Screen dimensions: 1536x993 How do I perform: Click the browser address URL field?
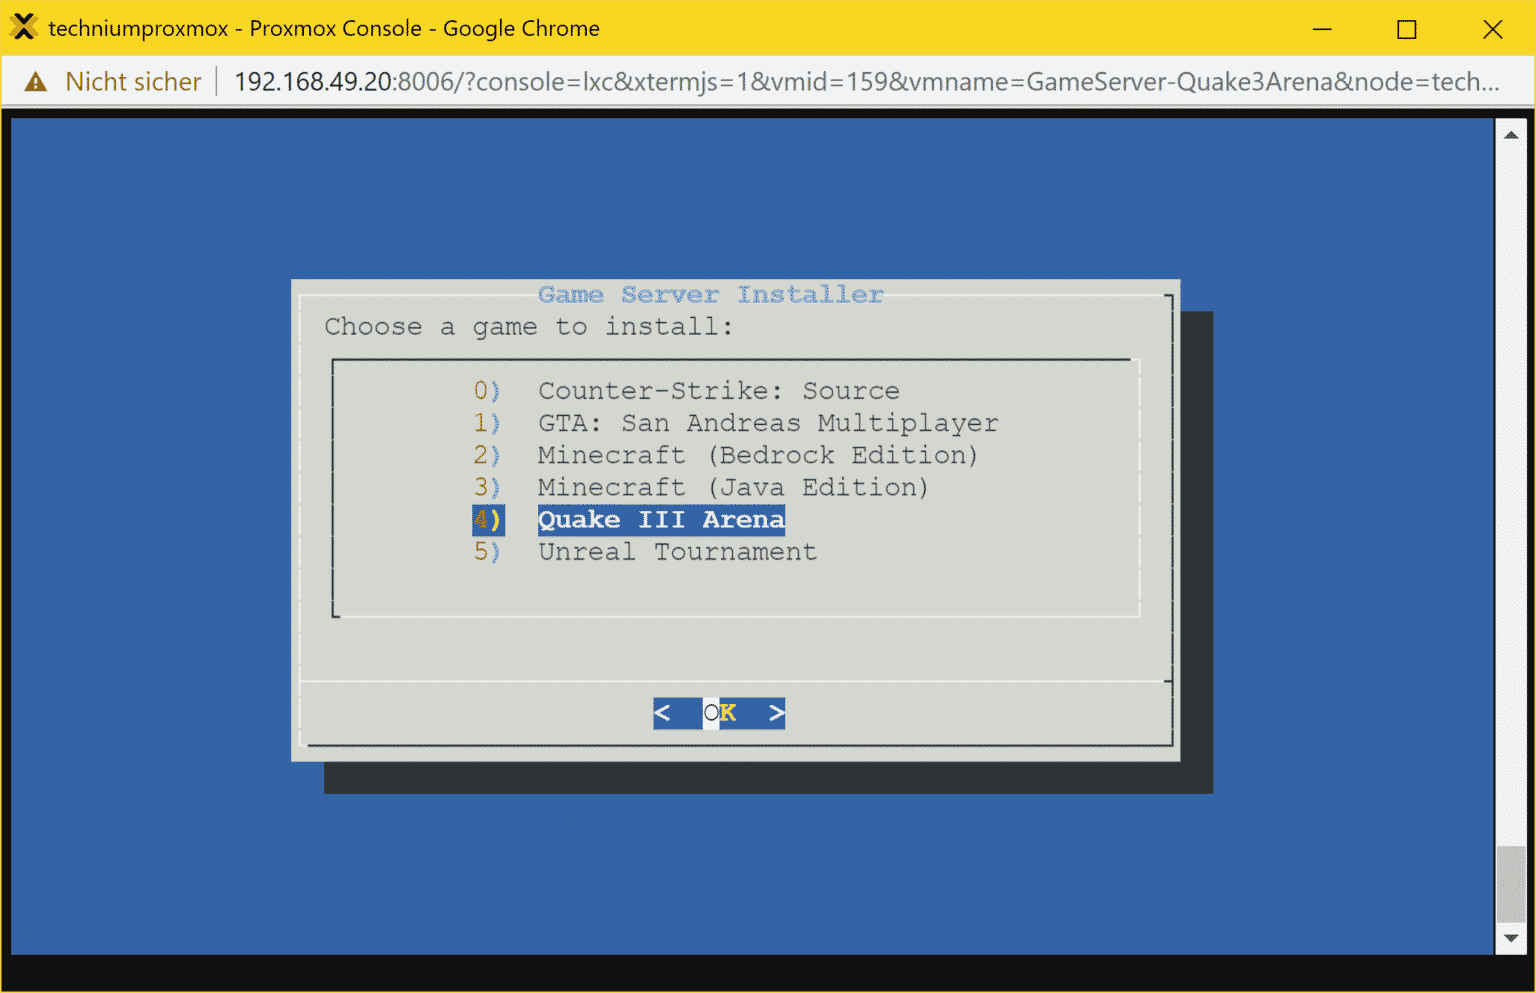[866, 82]
